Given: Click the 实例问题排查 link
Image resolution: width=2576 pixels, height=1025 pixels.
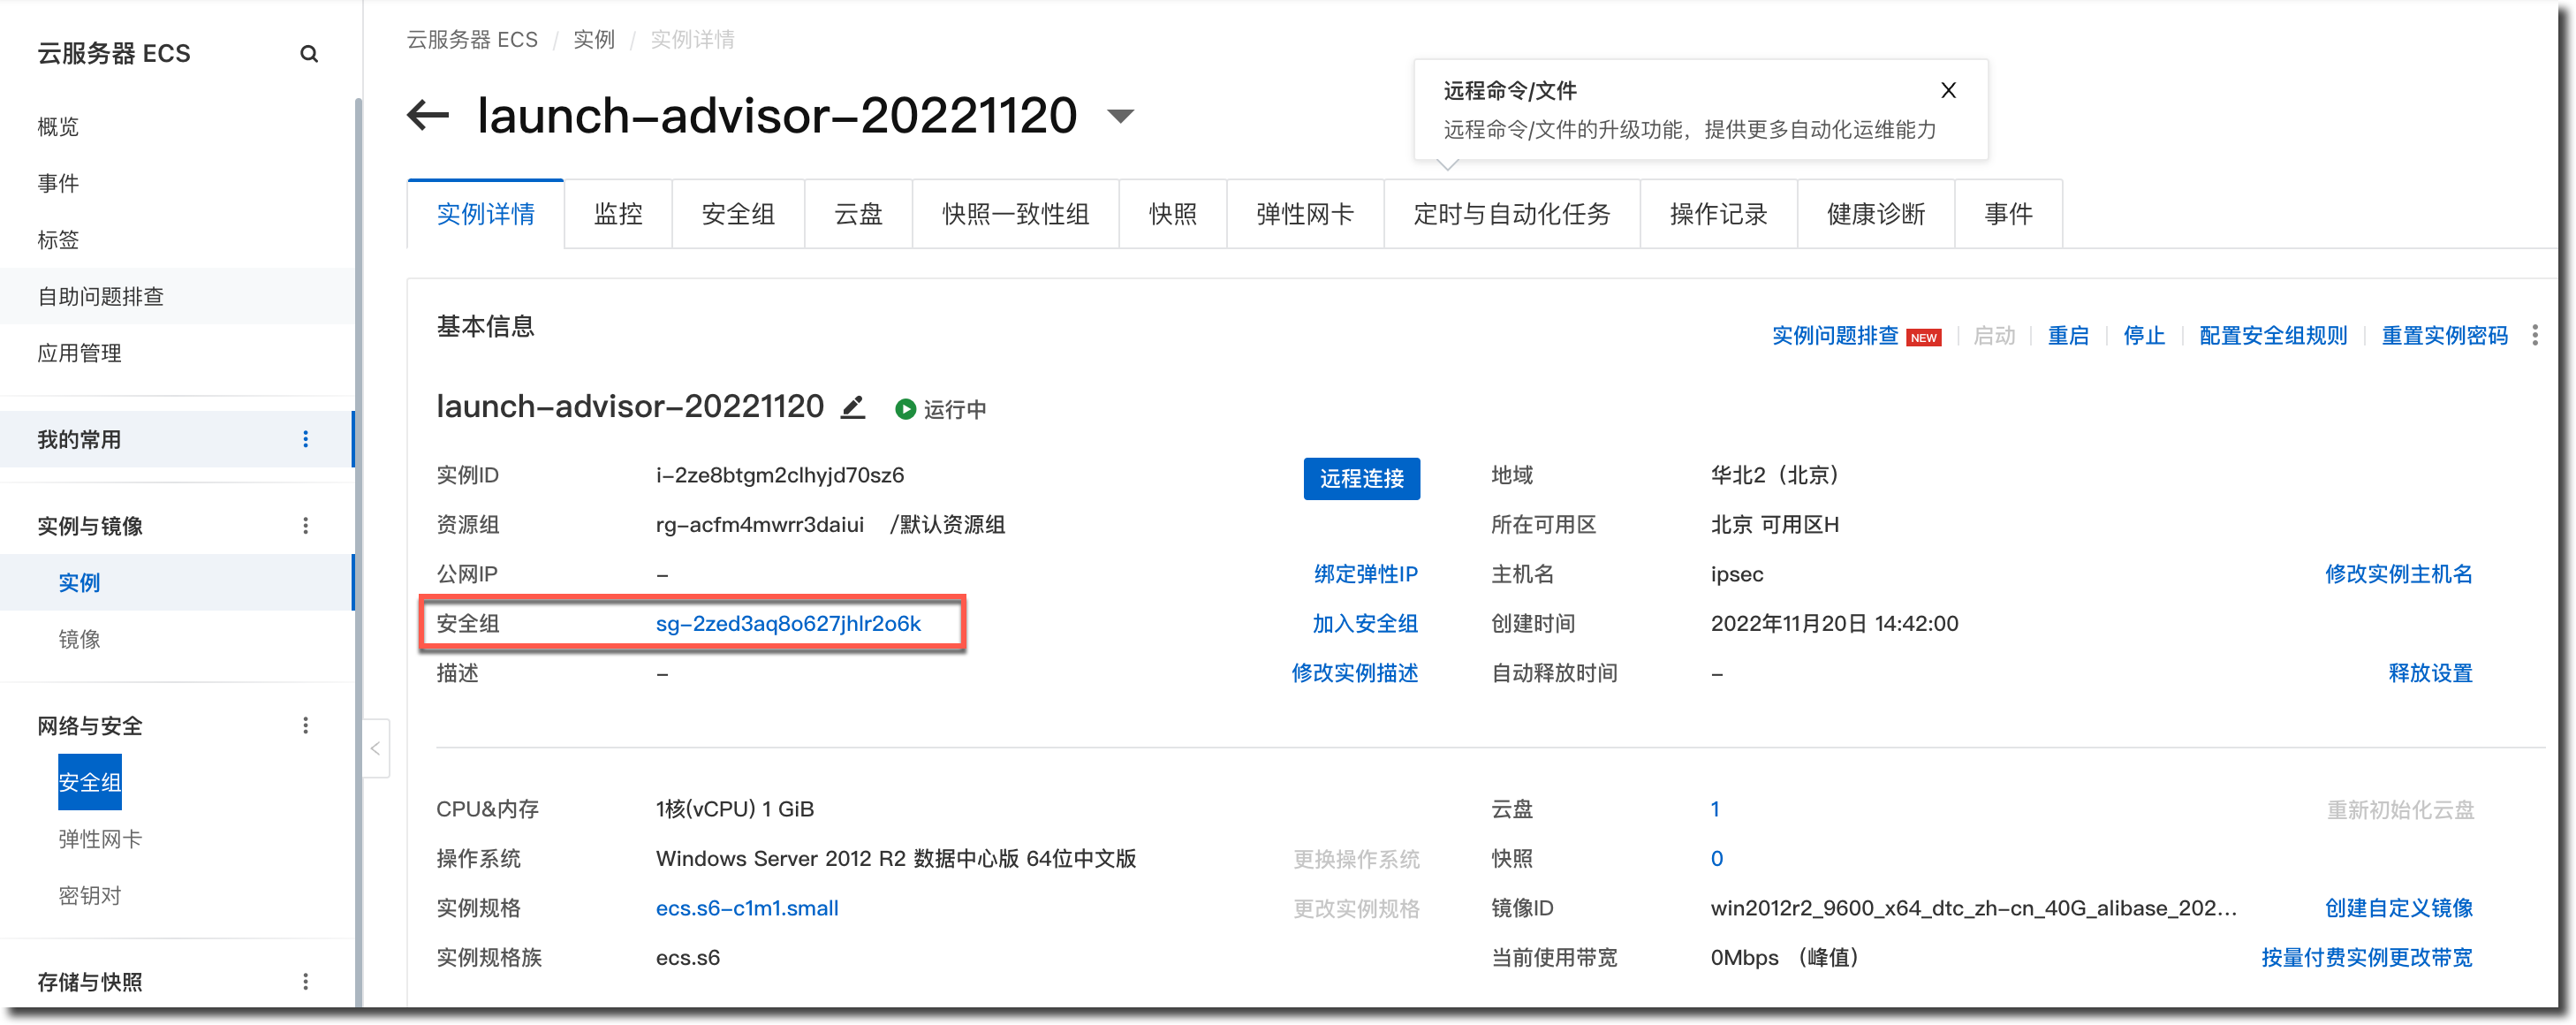Looking at the screenshot, I should 1834,335.
